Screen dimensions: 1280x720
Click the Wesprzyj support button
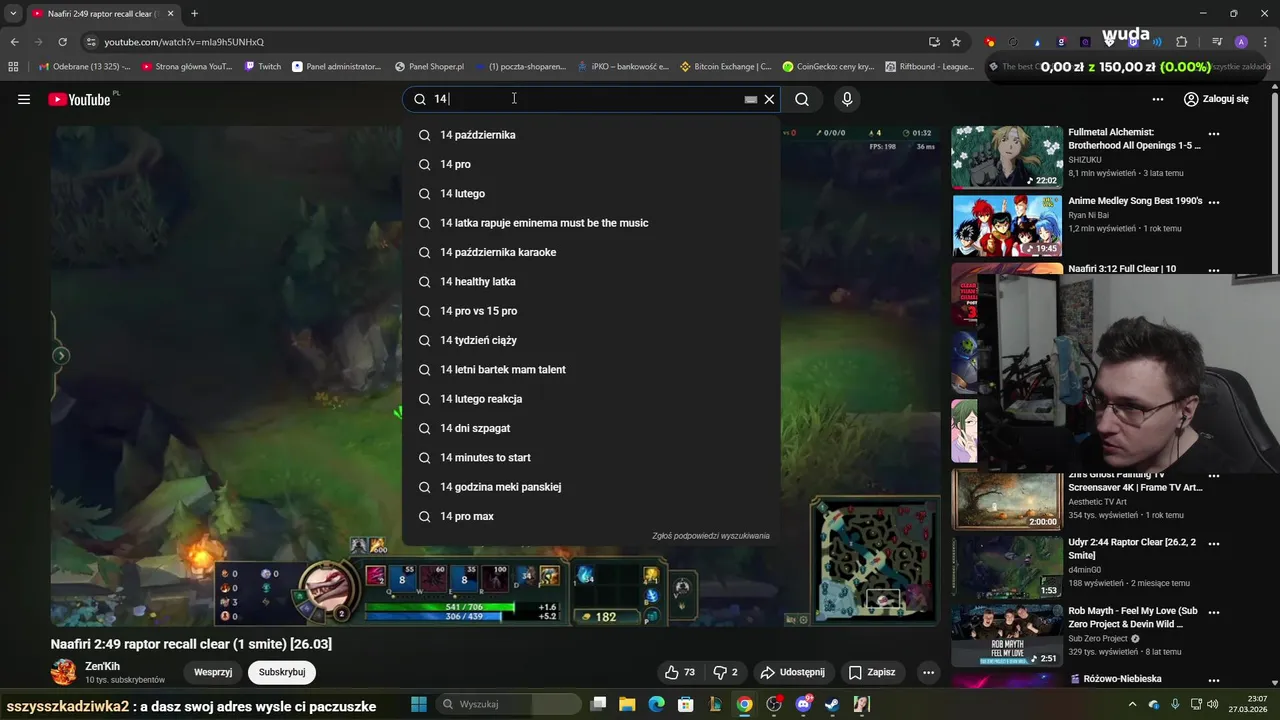(x=213, y=672)
